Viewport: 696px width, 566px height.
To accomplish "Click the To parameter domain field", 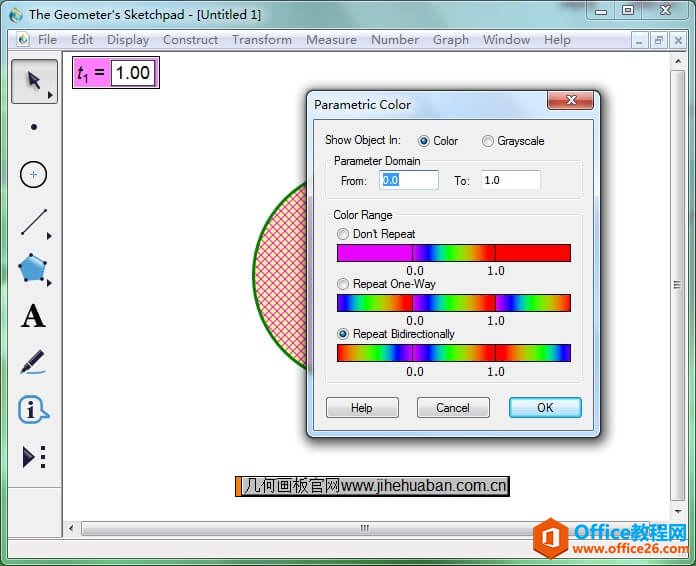I will click(x=511, y=180).
